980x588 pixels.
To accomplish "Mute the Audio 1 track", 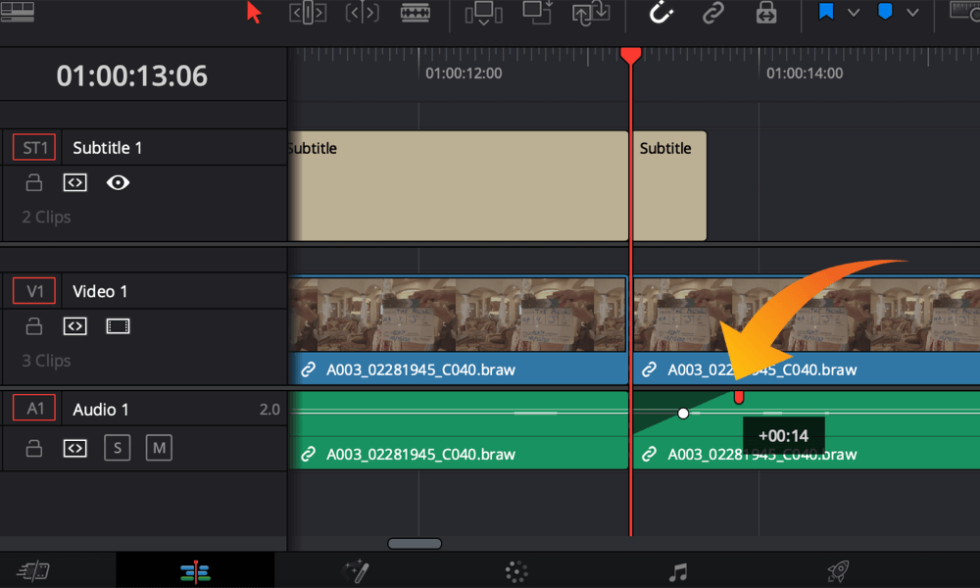I will (158, 448).
